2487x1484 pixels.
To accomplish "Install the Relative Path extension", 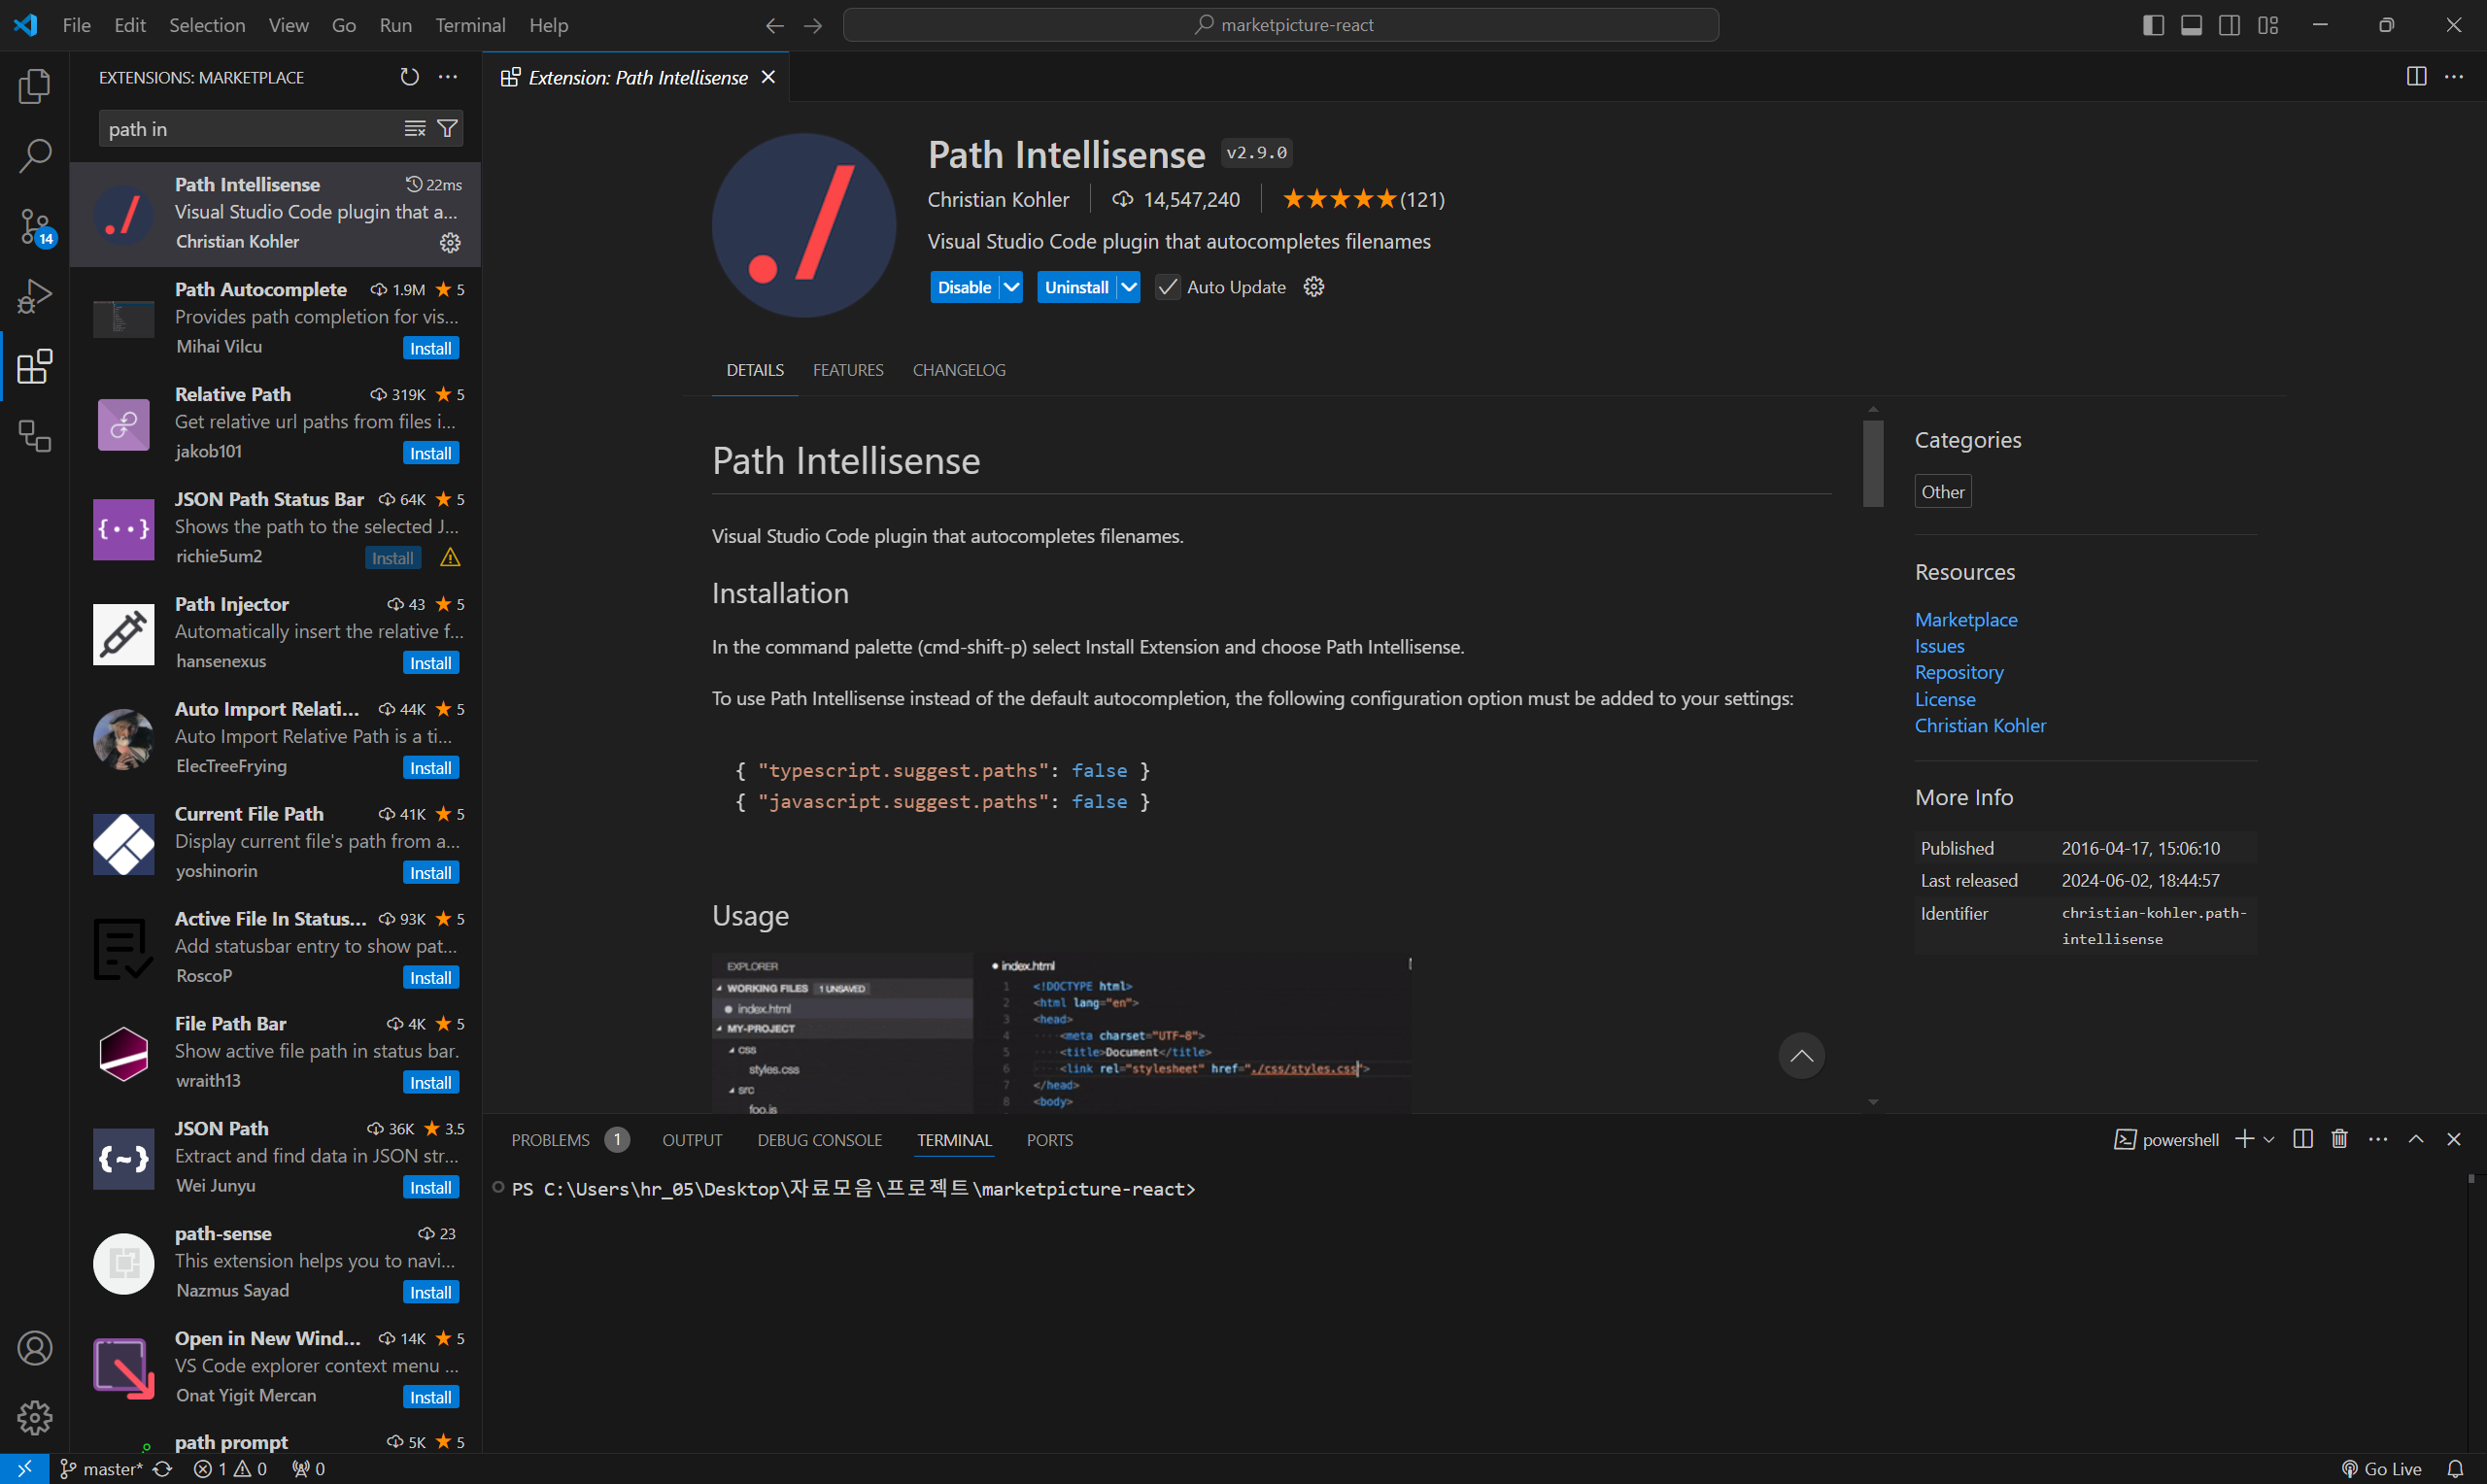I will (x=431, y=453).
